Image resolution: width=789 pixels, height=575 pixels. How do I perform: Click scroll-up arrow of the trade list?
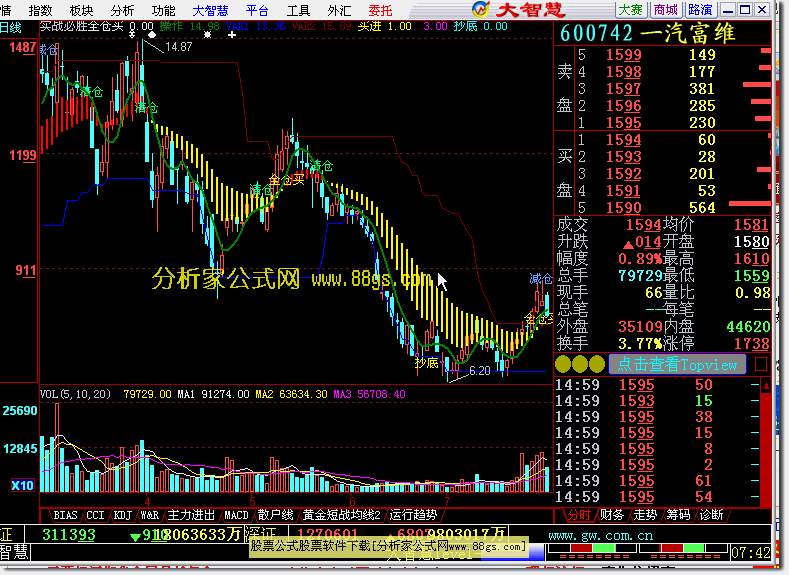[766, 386]
